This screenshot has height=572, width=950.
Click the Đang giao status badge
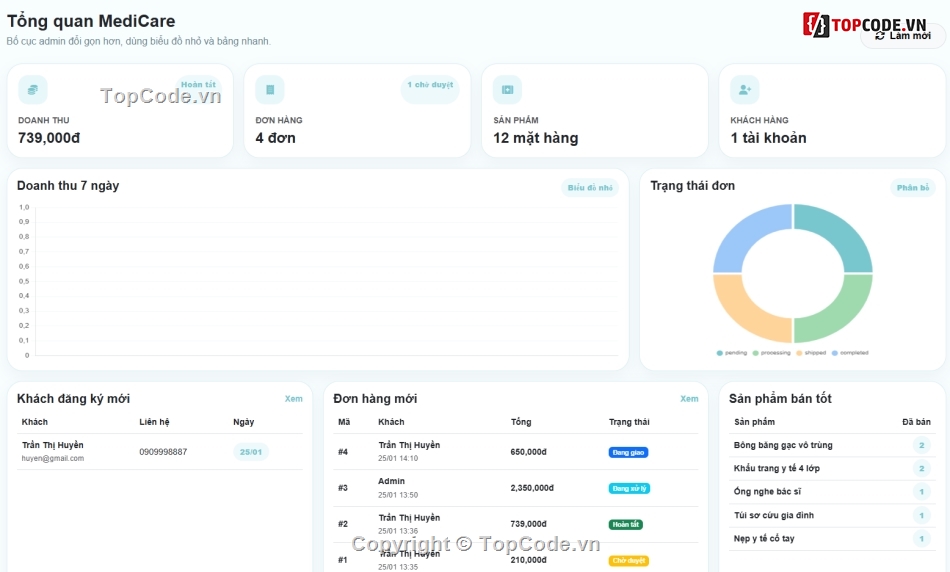628,453
